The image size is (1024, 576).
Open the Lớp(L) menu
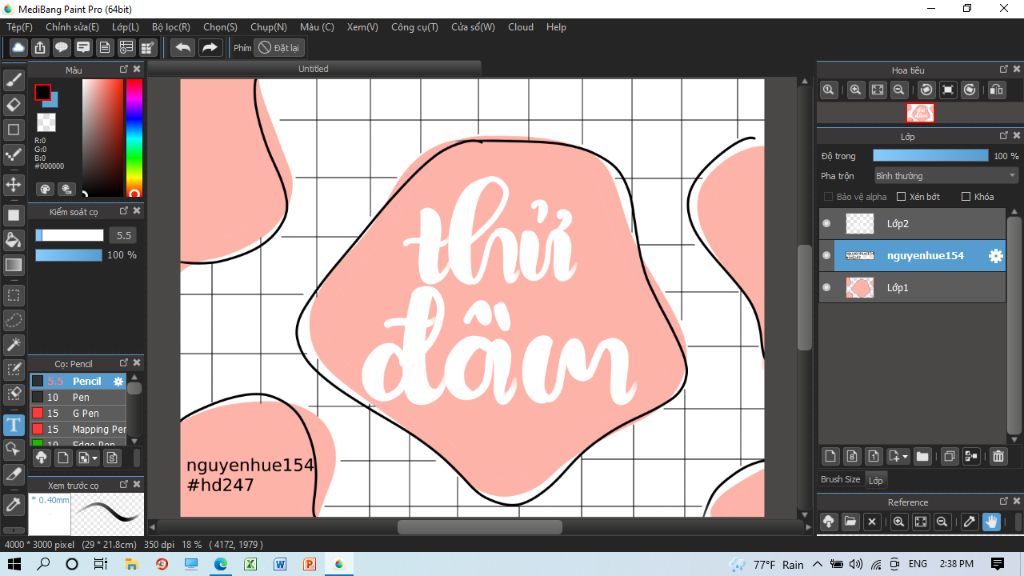tap(125, 27)
